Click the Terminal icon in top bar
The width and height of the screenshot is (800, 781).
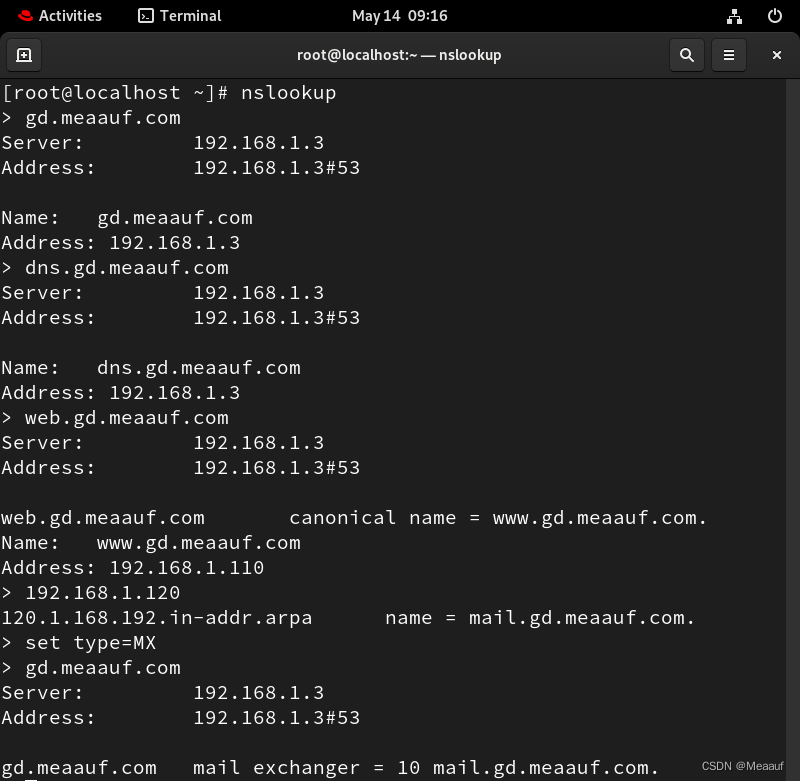(145, 16)
